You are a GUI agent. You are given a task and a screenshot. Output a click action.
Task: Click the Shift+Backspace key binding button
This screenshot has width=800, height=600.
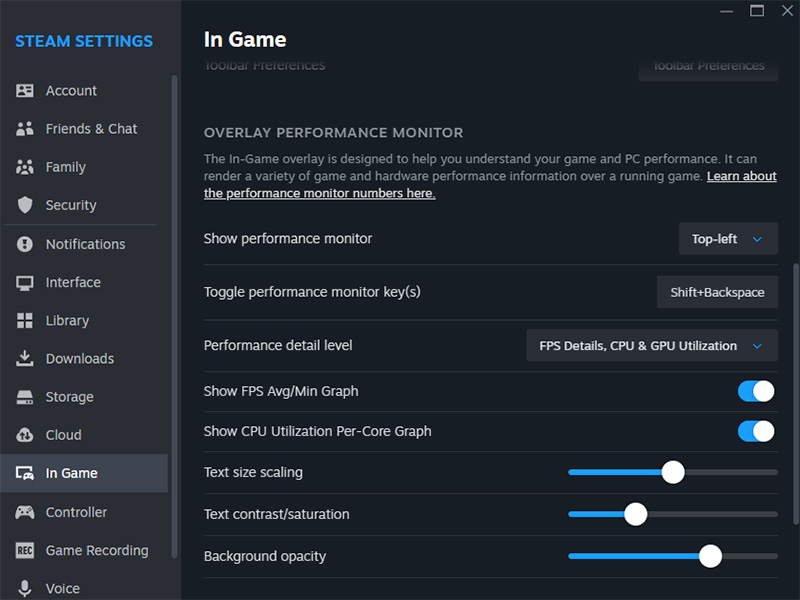click(x=717, y=292)
